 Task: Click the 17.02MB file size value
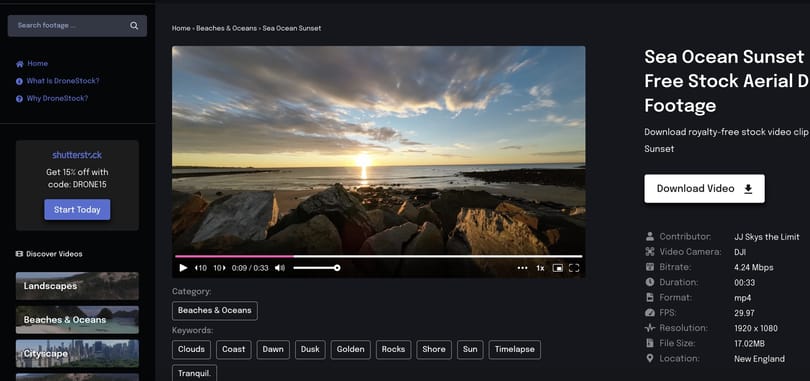750,343
